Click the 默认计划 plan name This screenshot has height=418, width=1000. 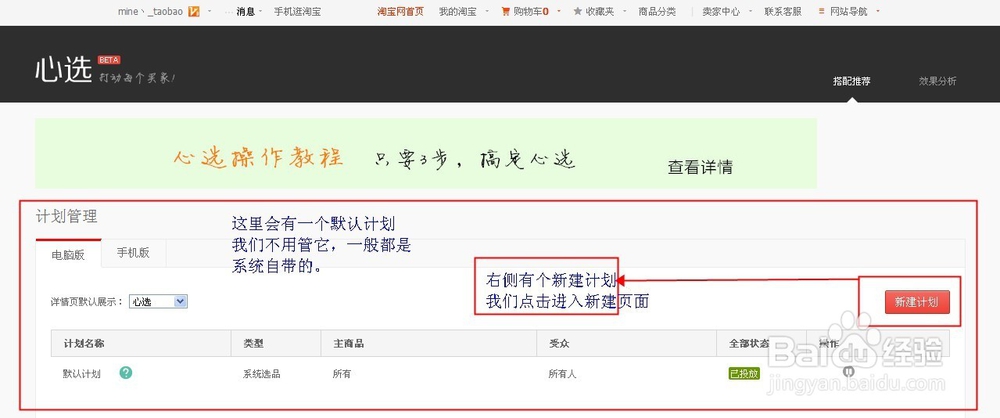[81, 374]
